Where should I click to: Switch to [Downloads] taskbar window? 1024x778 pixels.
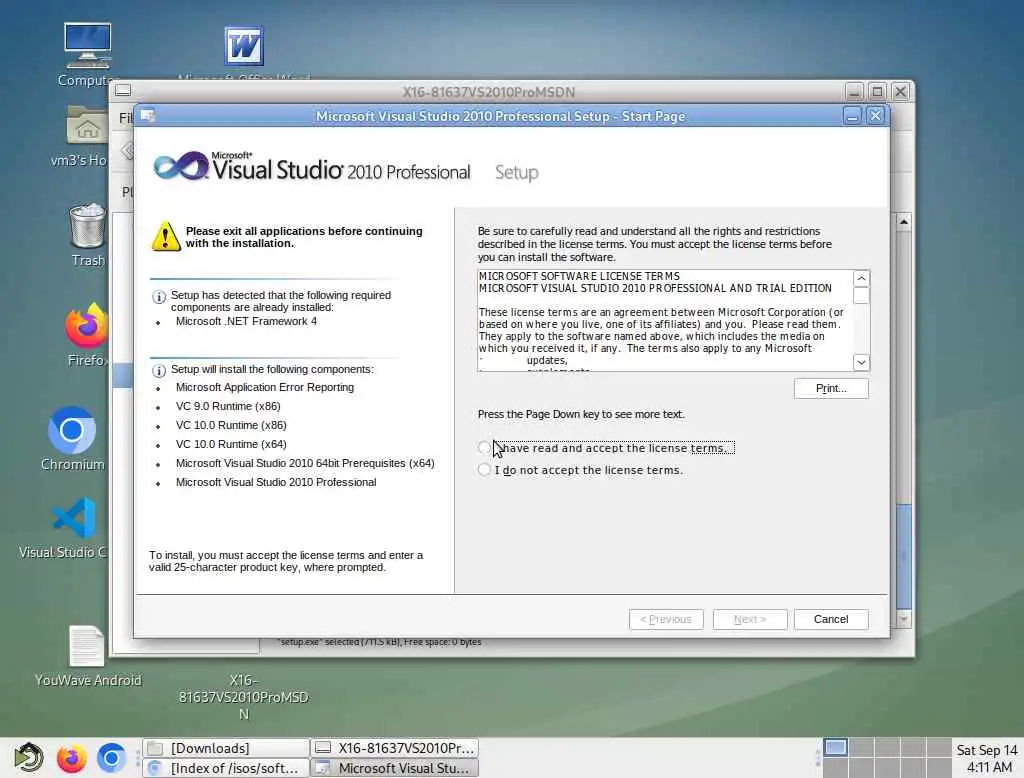click(x=226, y=748)
